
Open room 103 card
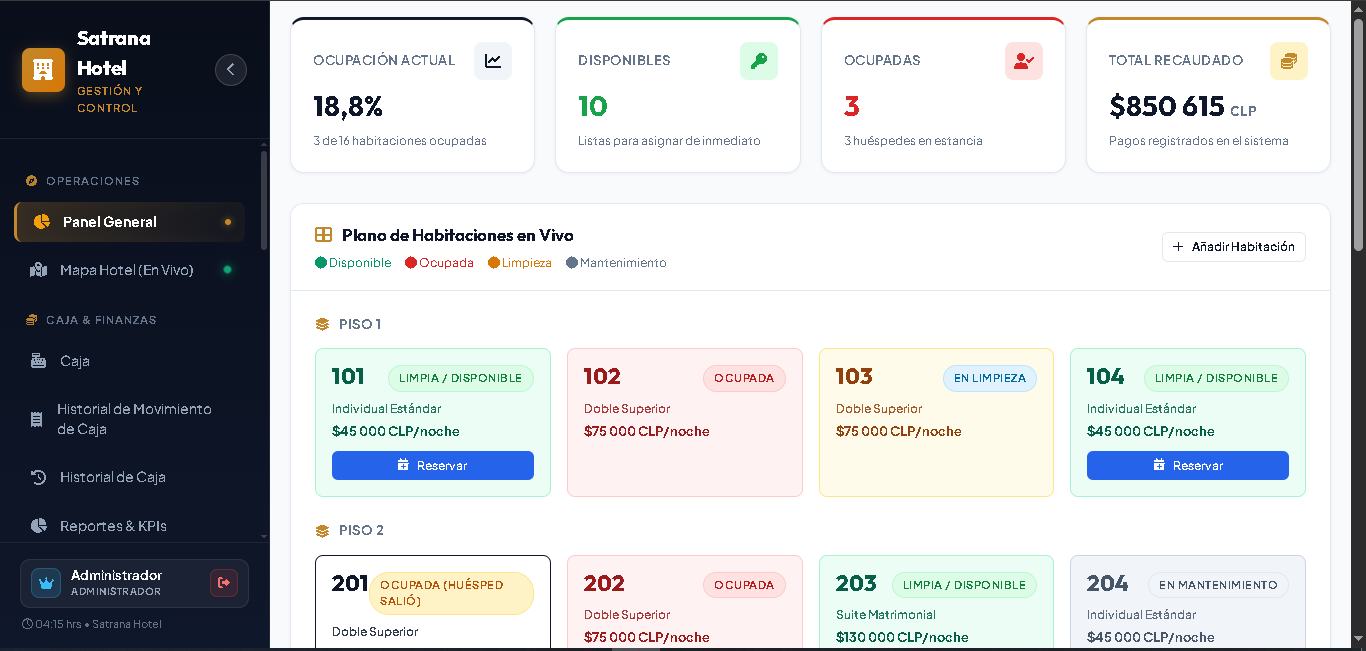[x=936, y=422]
